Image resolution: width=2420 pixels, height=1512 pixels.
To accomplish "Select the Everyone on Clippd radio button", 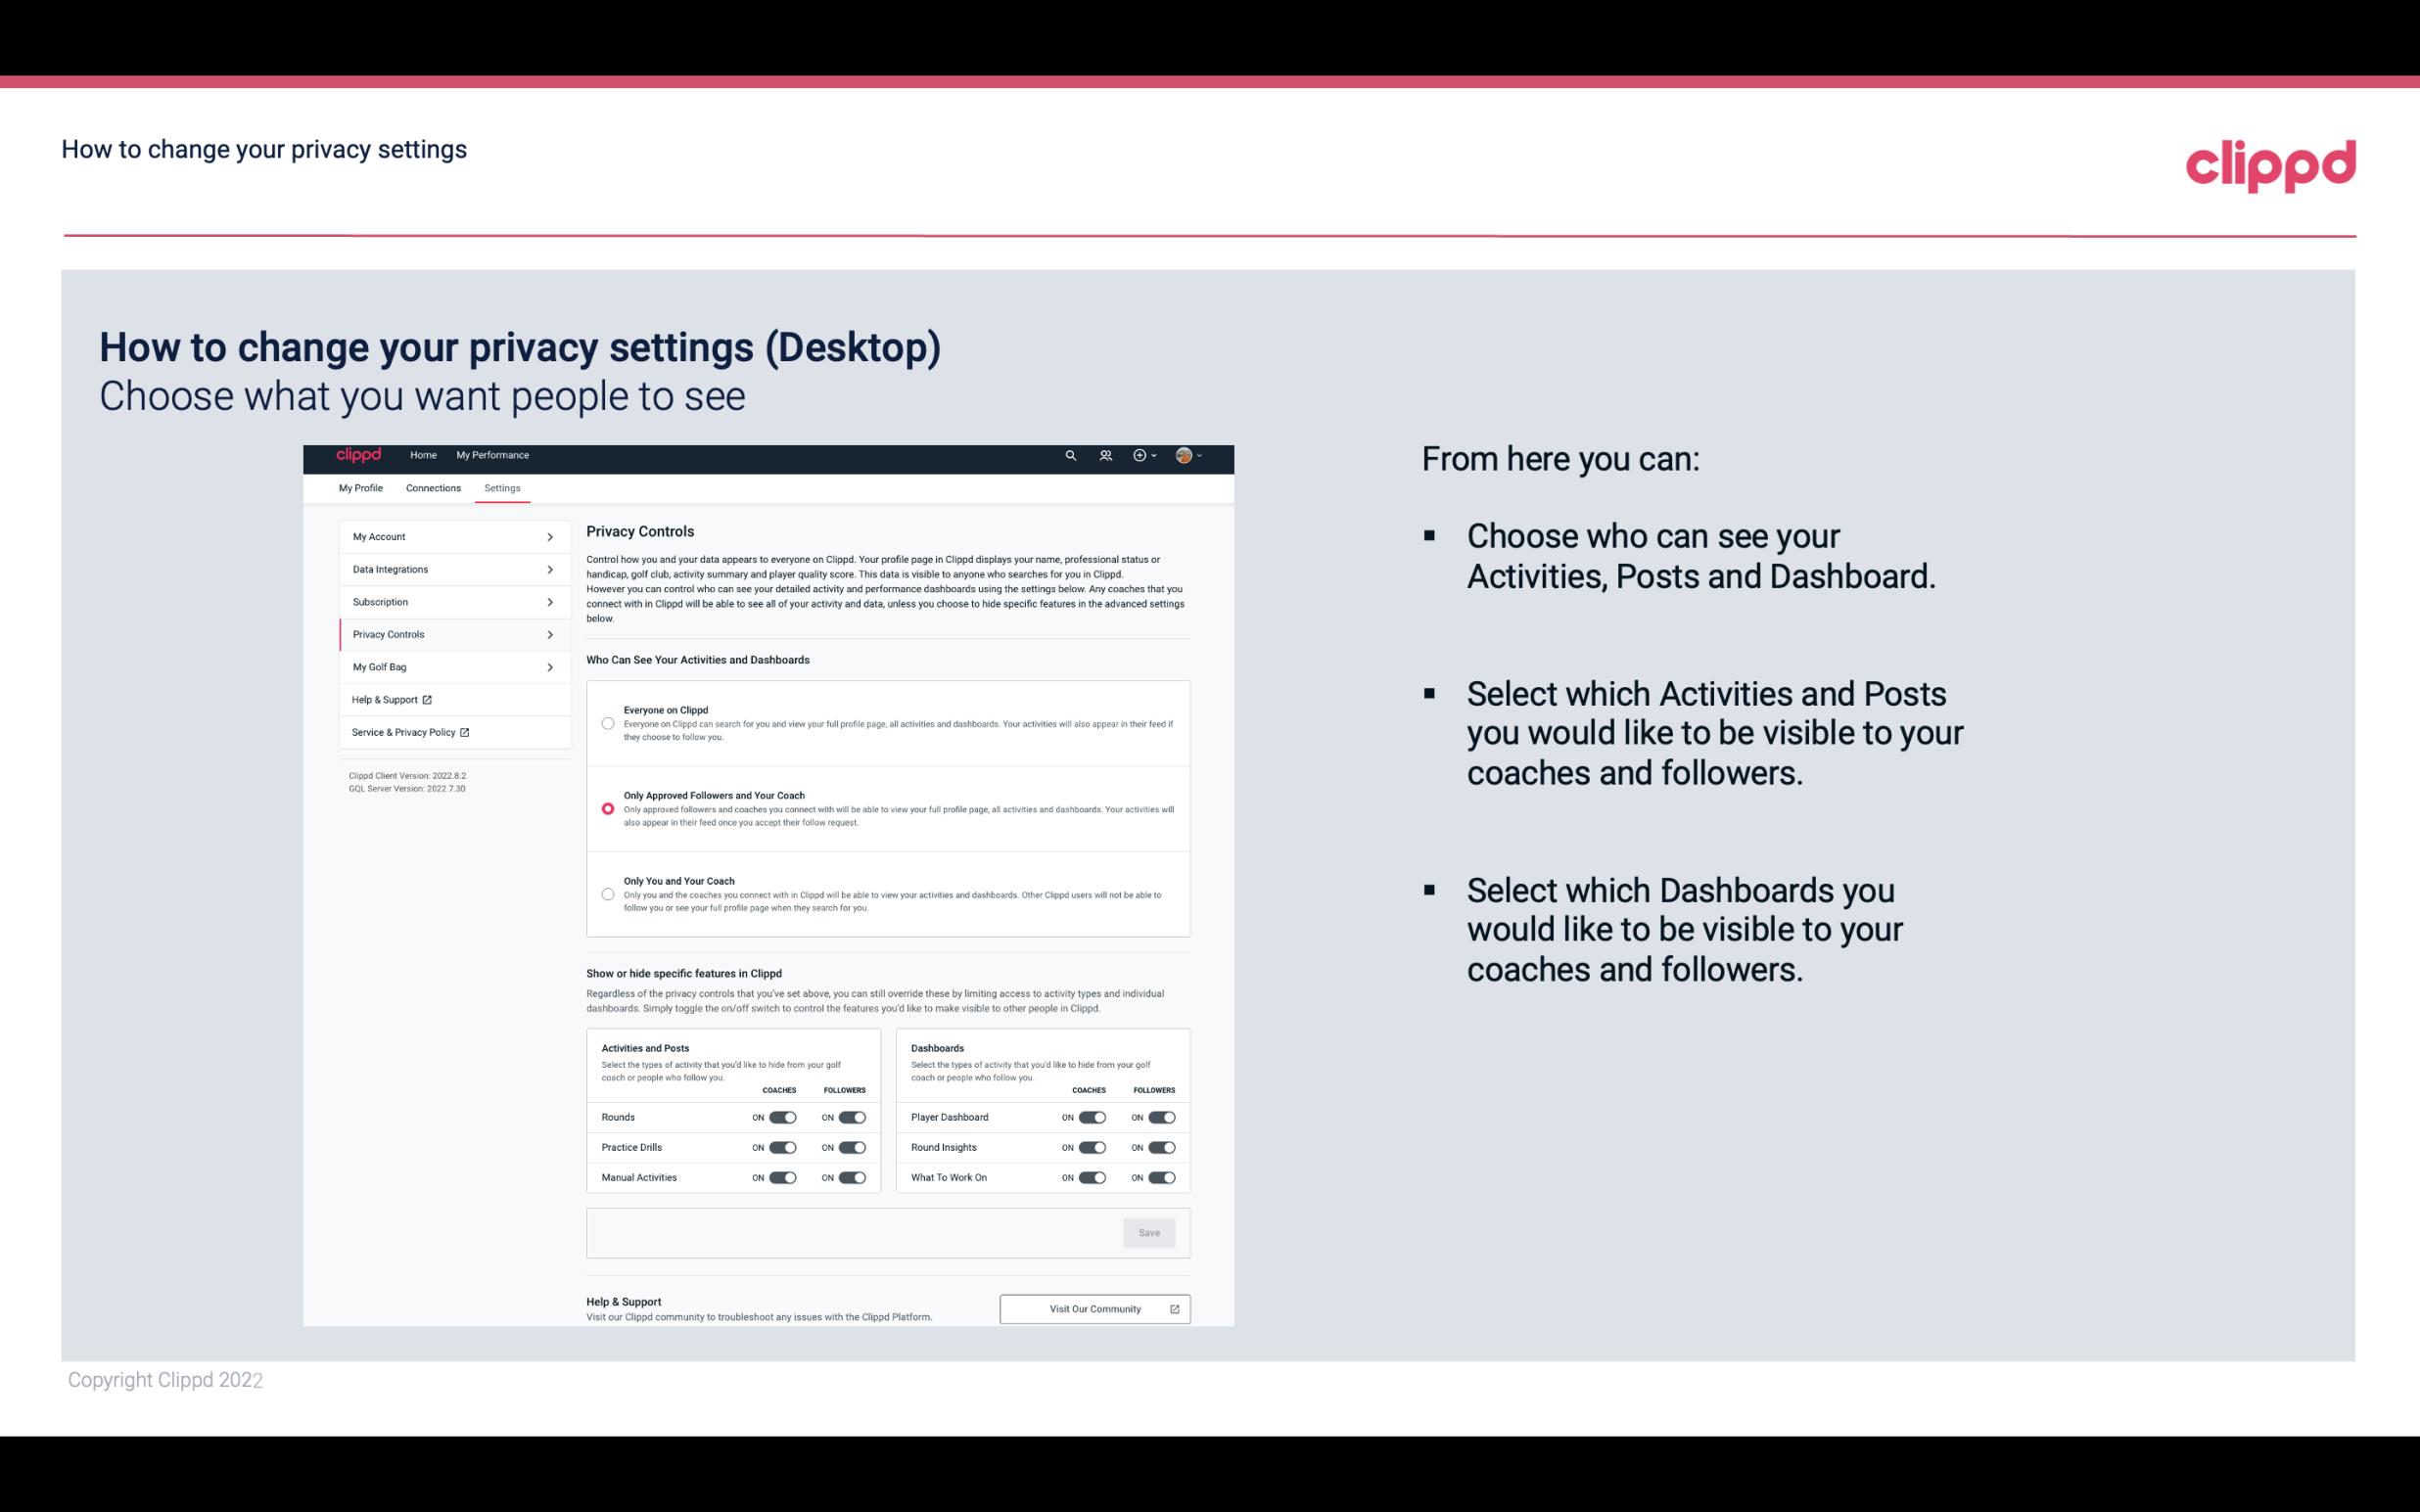I will [606, 721].
